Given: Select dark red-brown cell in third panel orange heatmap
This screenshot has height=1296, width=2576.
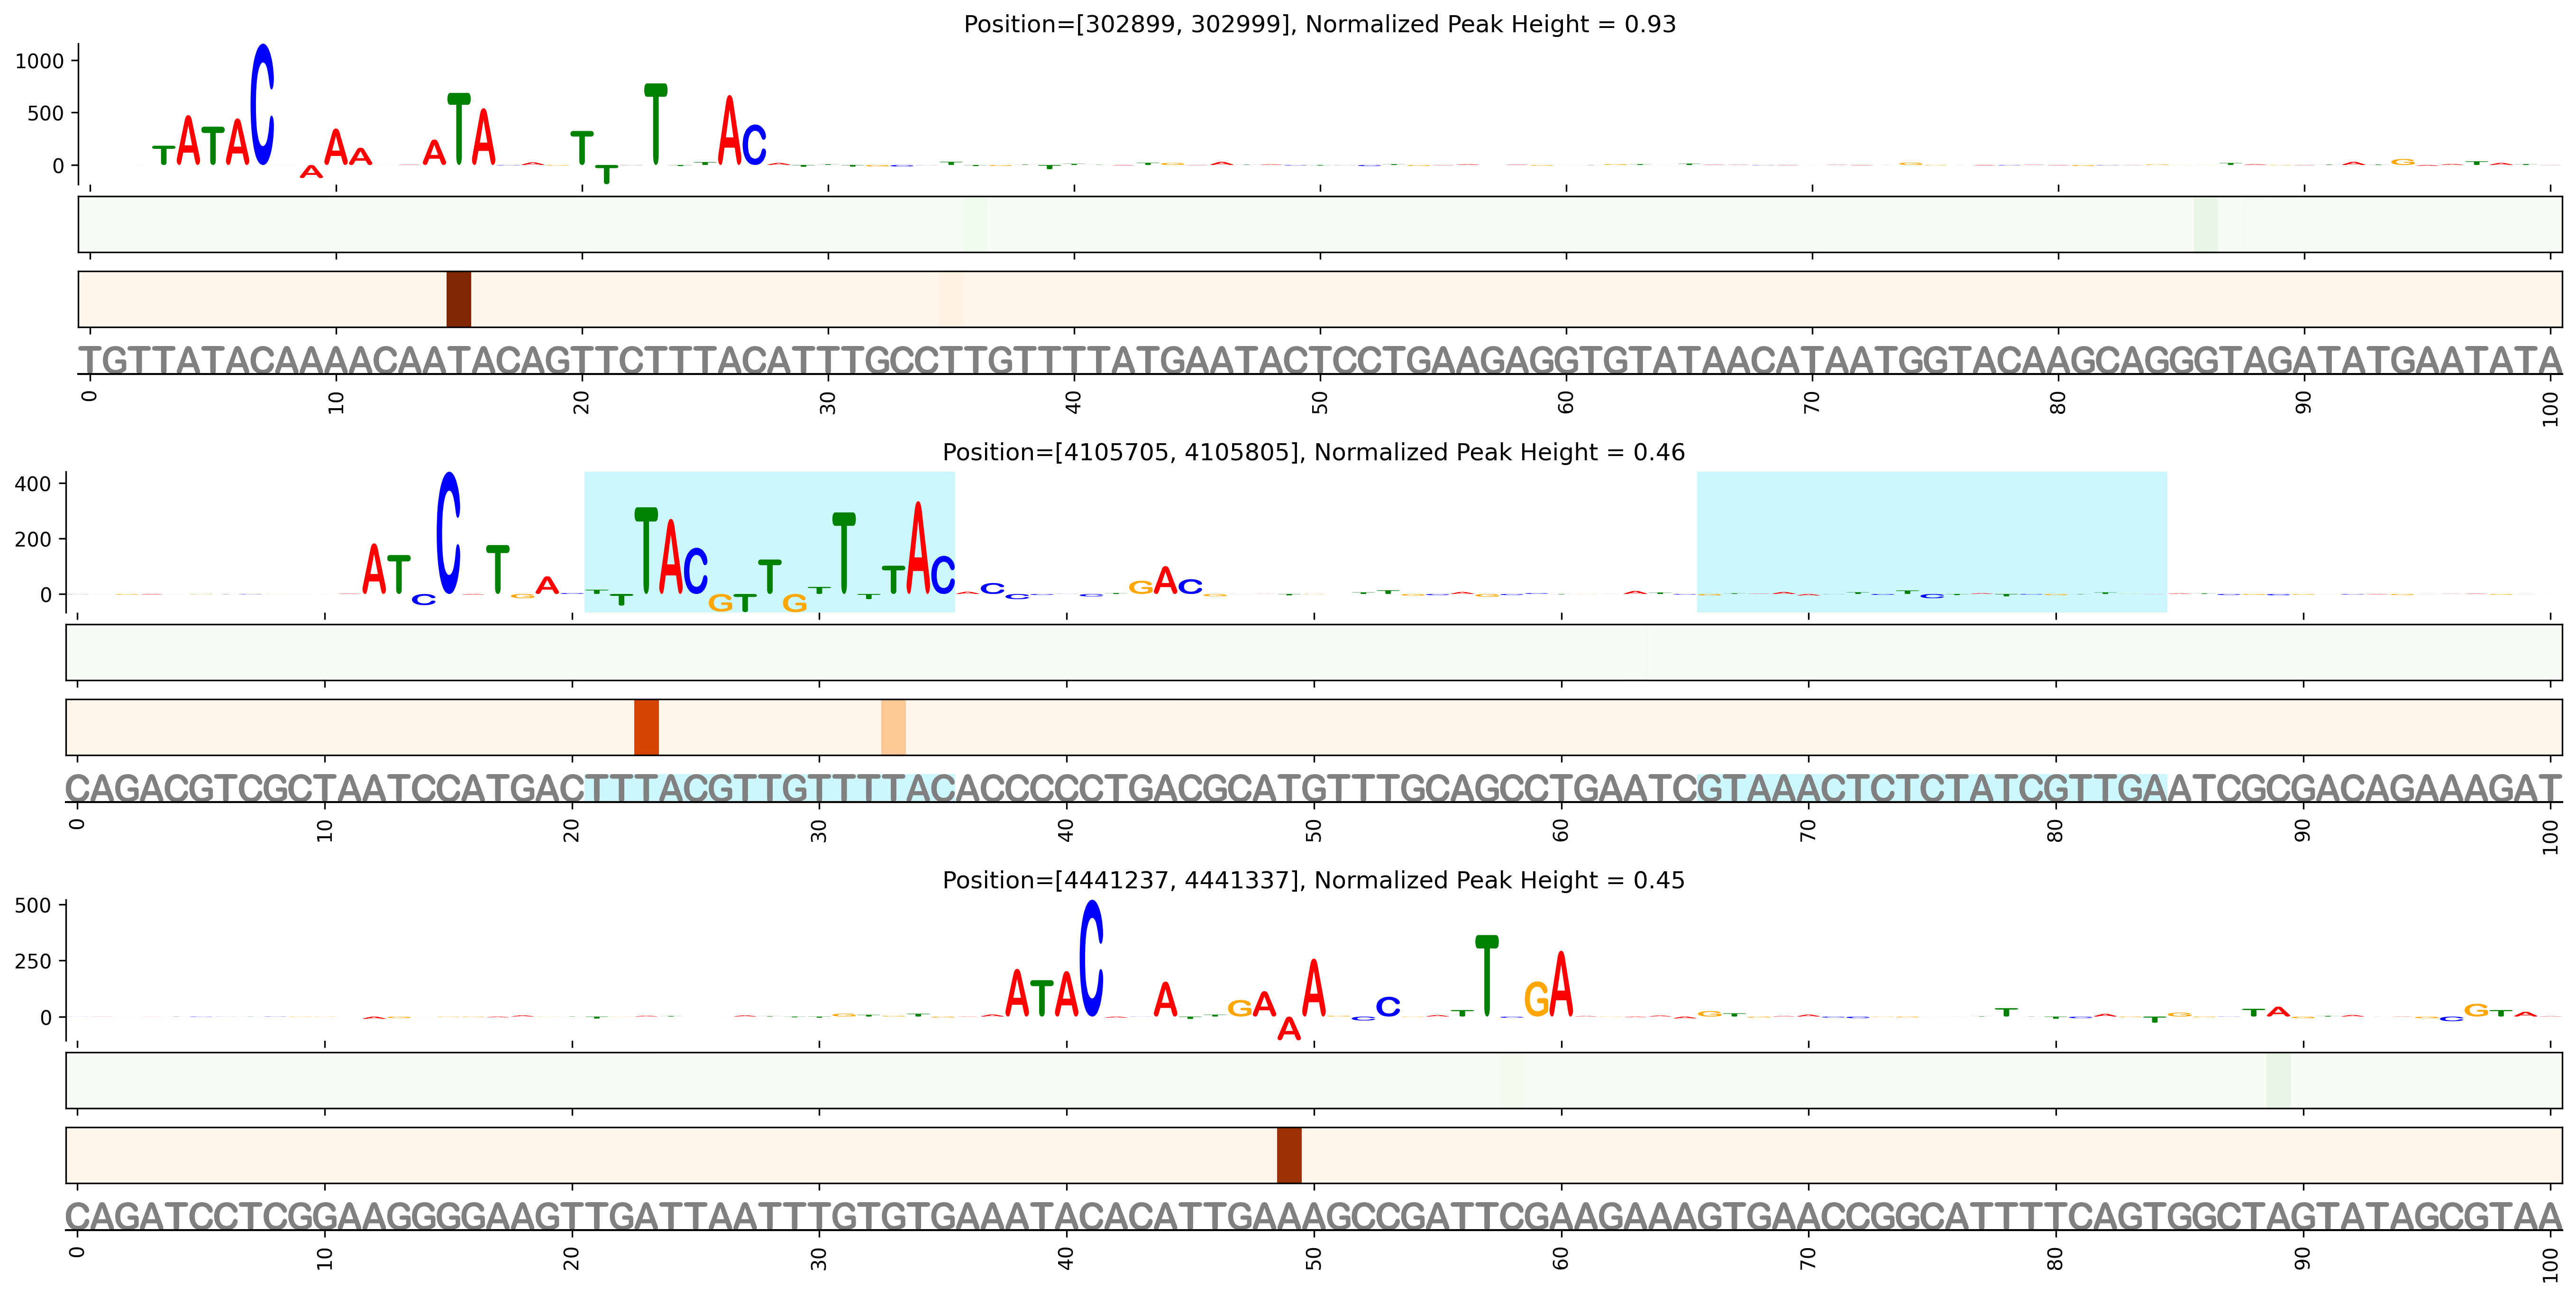Looking at the screenshot, I should click(1289, 1155).
